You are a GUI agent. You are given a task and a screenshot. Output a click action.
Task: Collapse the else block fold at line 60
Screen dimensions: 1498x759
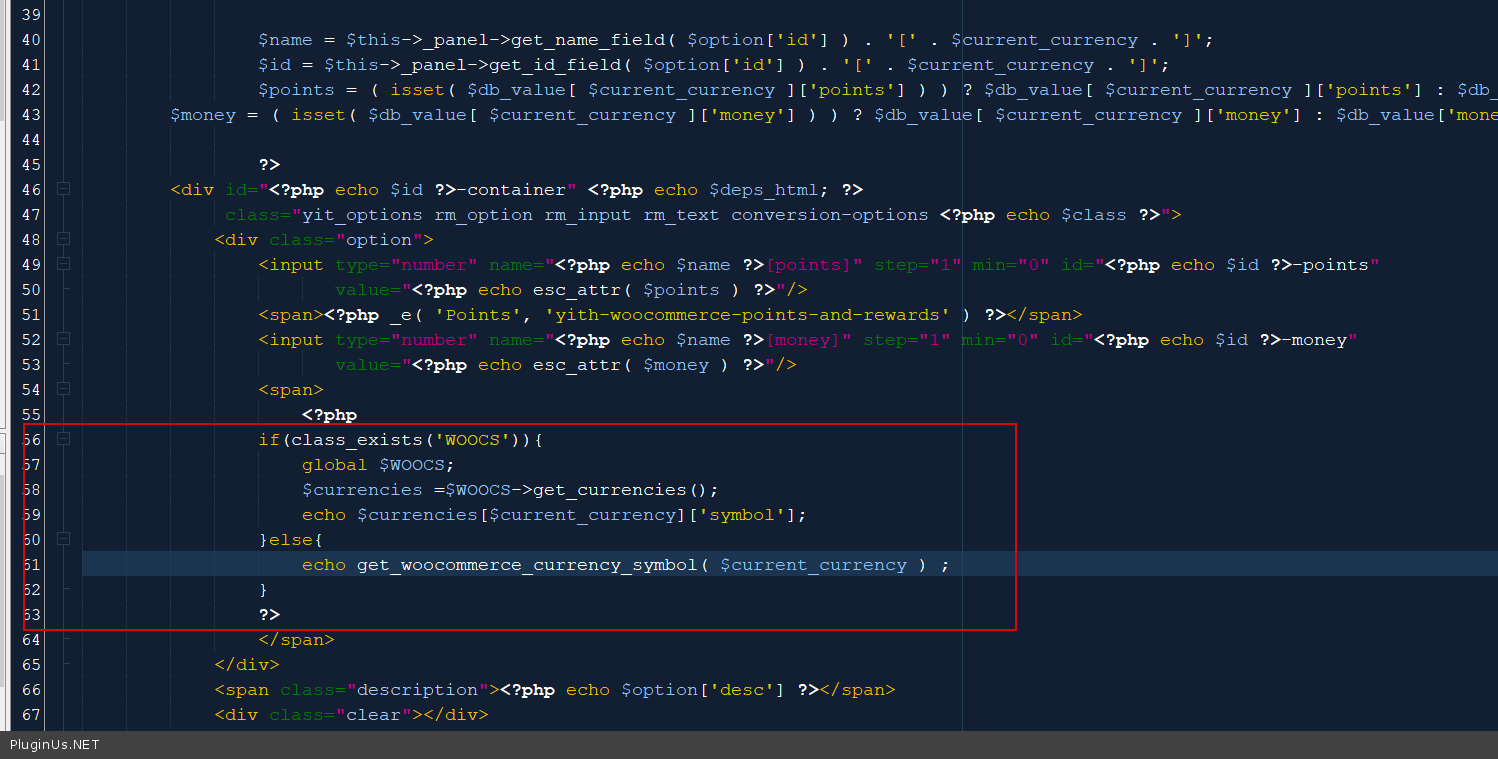click(x=63, y=539)
